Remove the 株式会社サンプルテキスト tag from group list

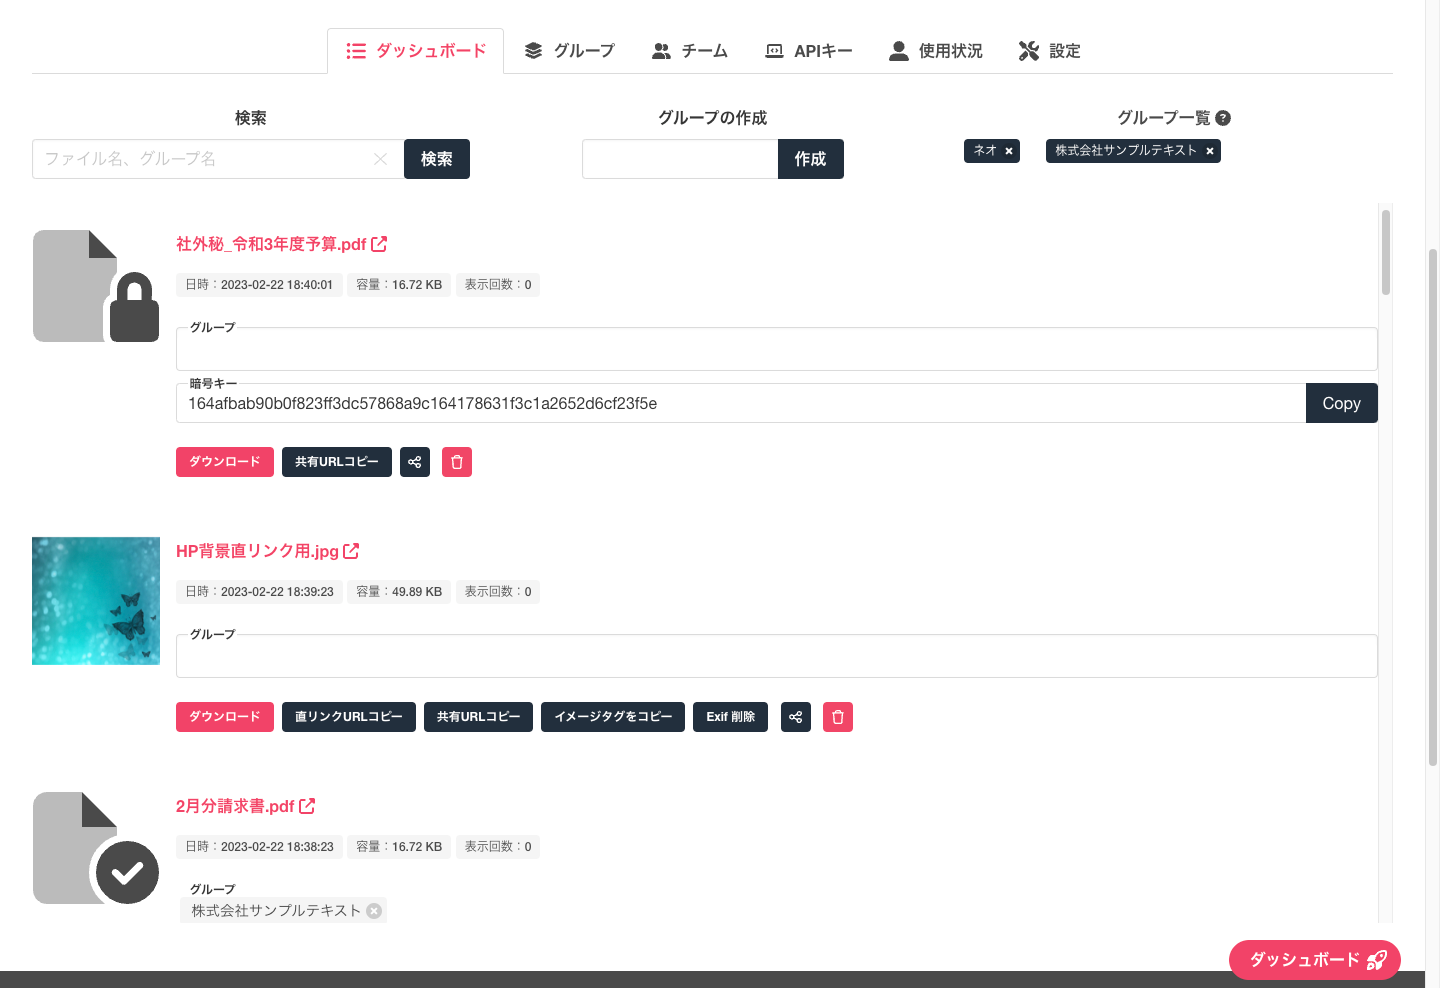[x=1209, y=151]
